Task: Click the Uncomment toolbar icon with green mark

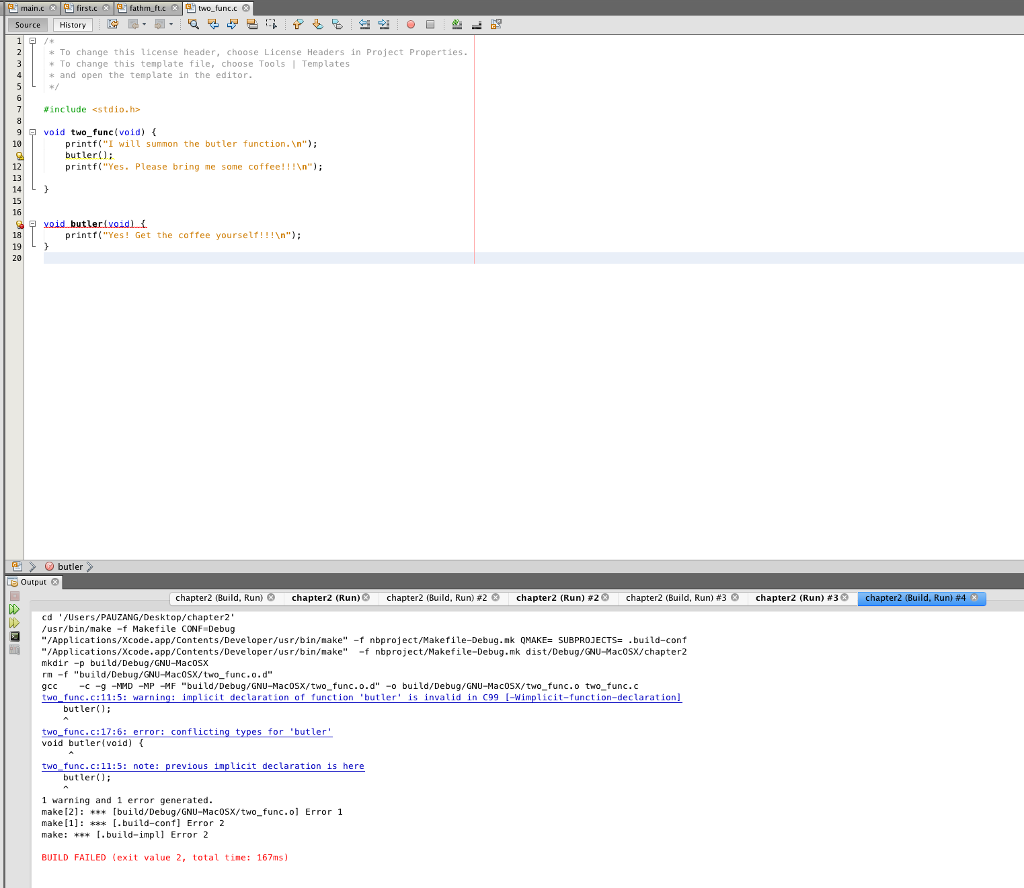Action: point(457,24)
